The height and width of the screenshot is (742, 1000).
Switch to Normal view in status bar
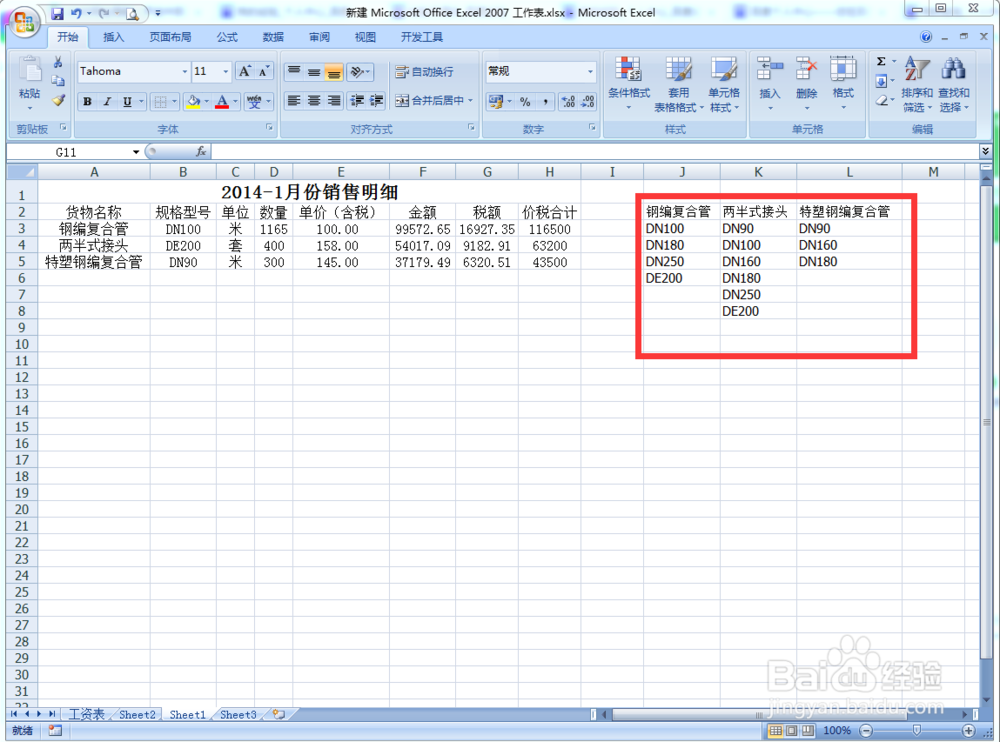click(x=775, y=731)
